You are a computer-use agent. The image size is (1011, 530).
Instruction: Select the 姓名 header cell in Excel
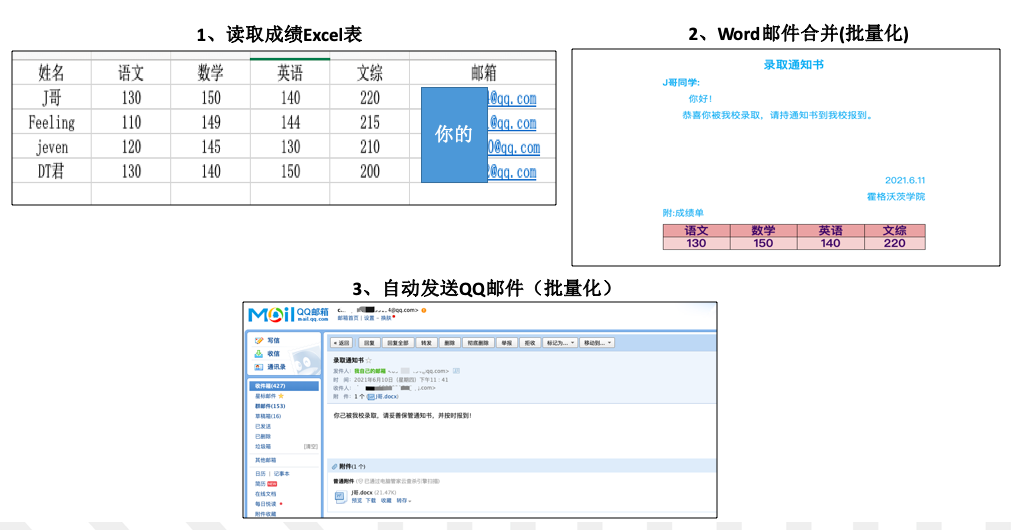[x=52, y=73]
